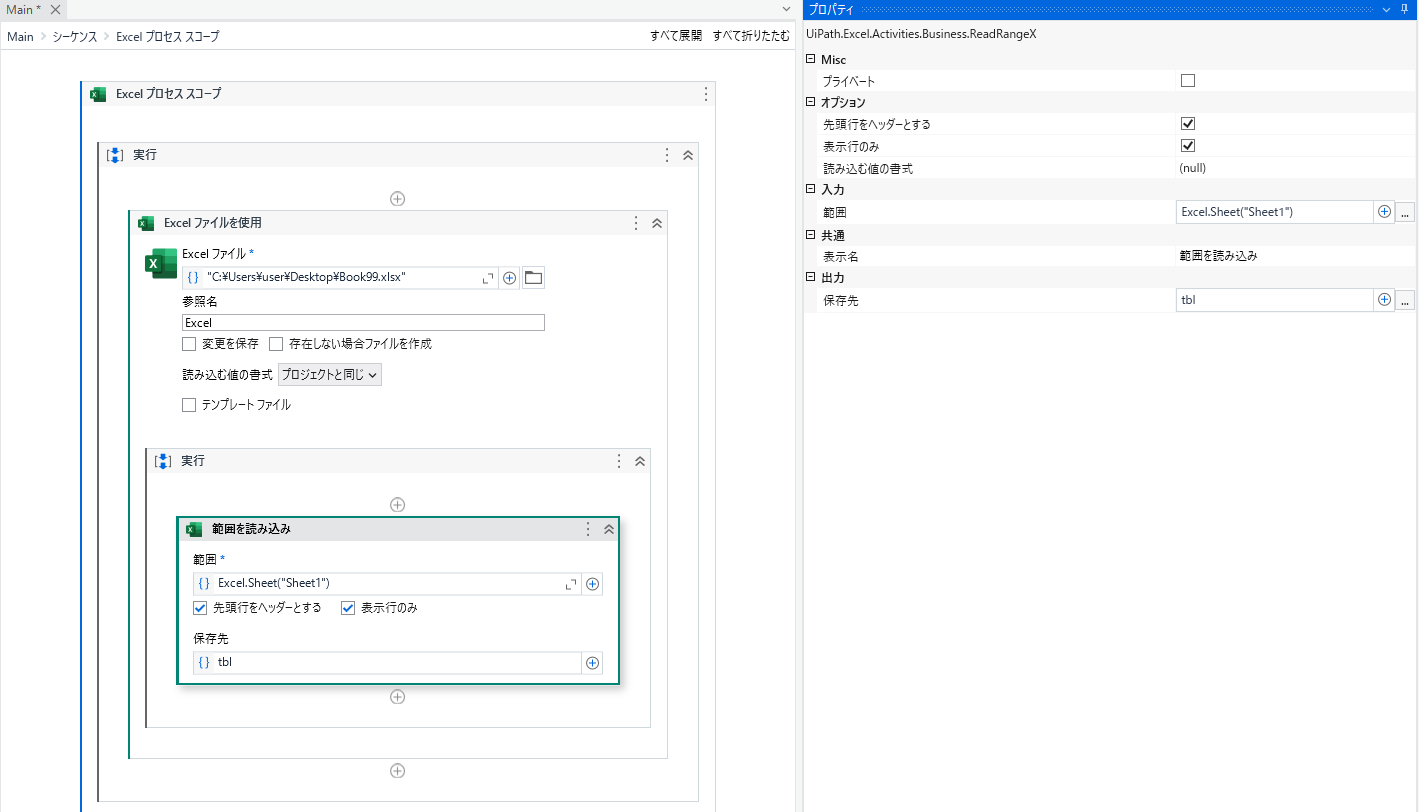Open options menu of 範囲を読み込み activity
1419x812 pixels.
pyautogui.click(x=588, y=529)
